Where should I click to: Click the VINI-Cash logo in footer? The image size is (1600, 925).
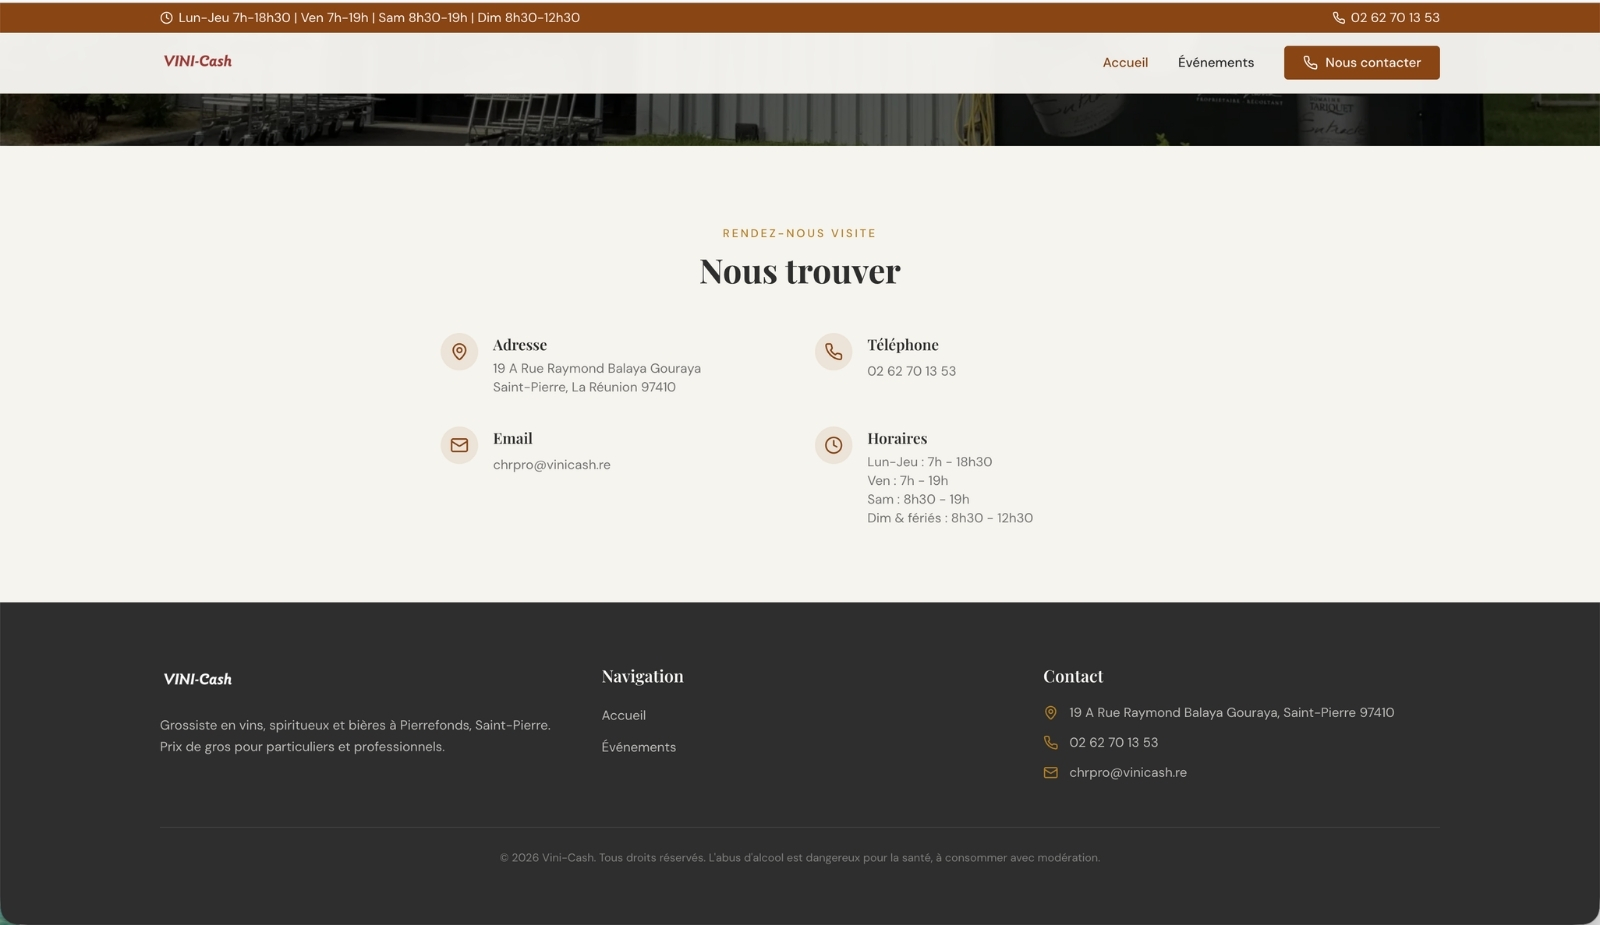coord(198,679)
